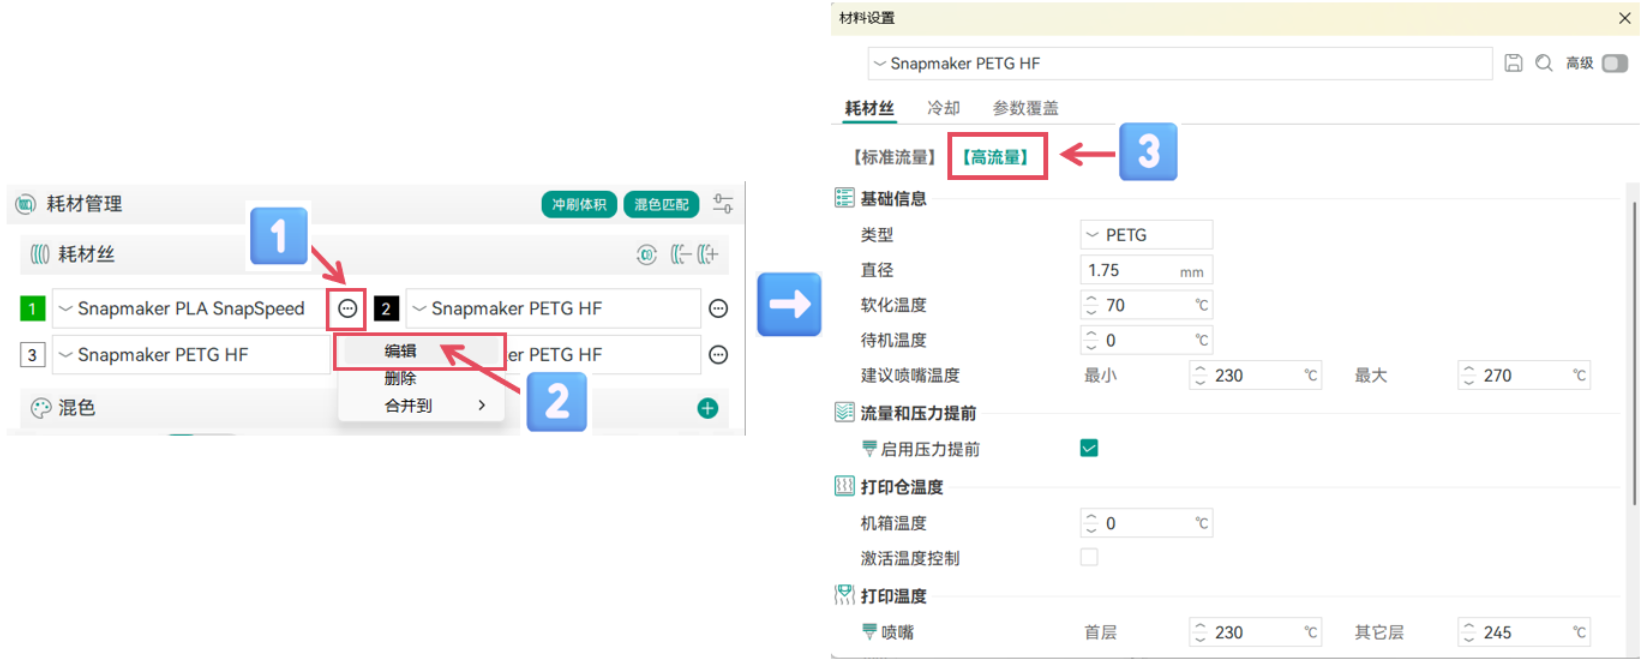Image resolution: width=1645 pixels, height=667 pixels.
Task: Open the 类型 PETG type dropdown
Action: click(x=1146, y=235)
